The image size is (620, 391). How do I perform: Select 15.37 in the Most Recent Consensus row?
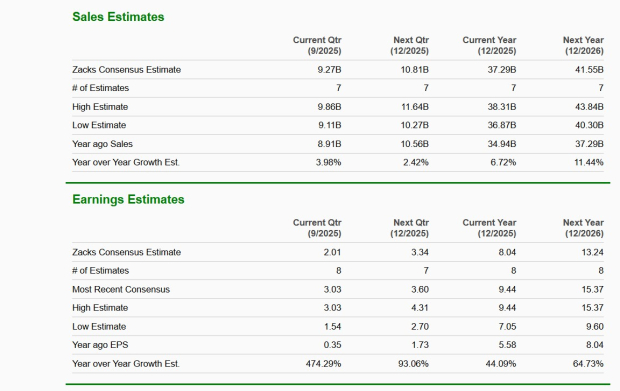click(592, 289)
